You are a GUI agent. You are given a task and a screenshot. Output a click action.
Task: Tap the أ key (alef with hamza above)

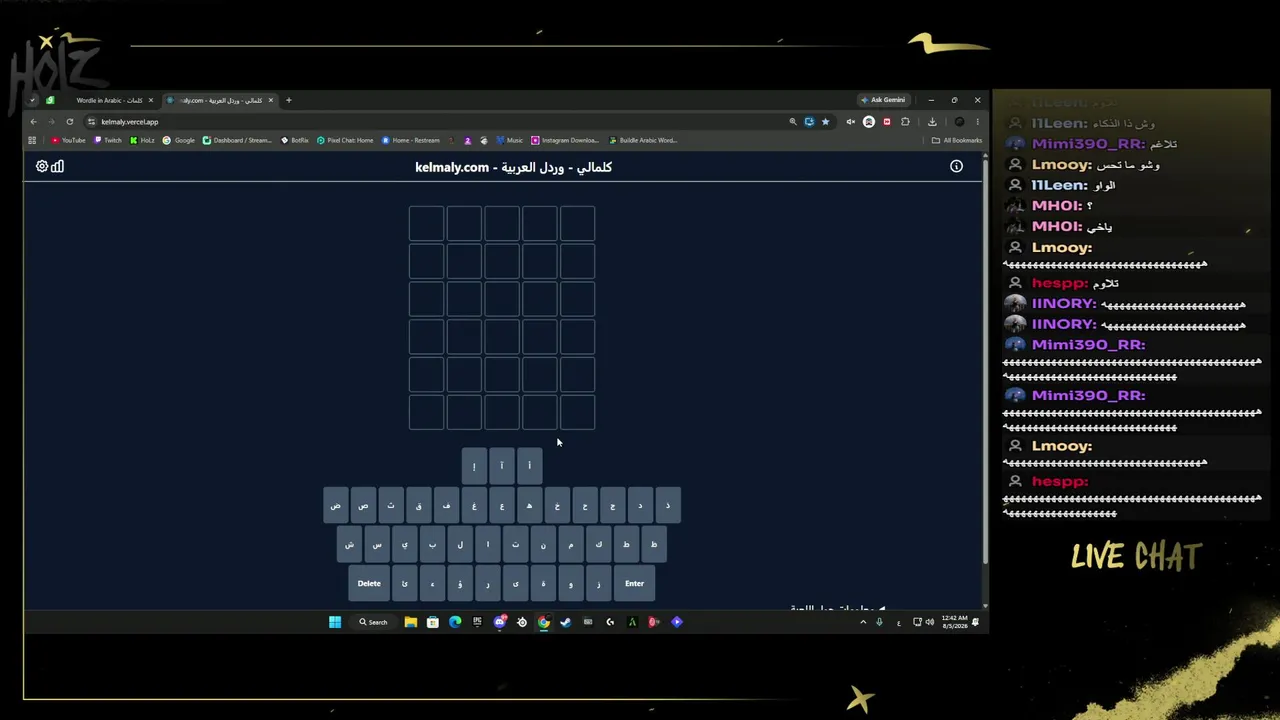(x=530, y=465)
